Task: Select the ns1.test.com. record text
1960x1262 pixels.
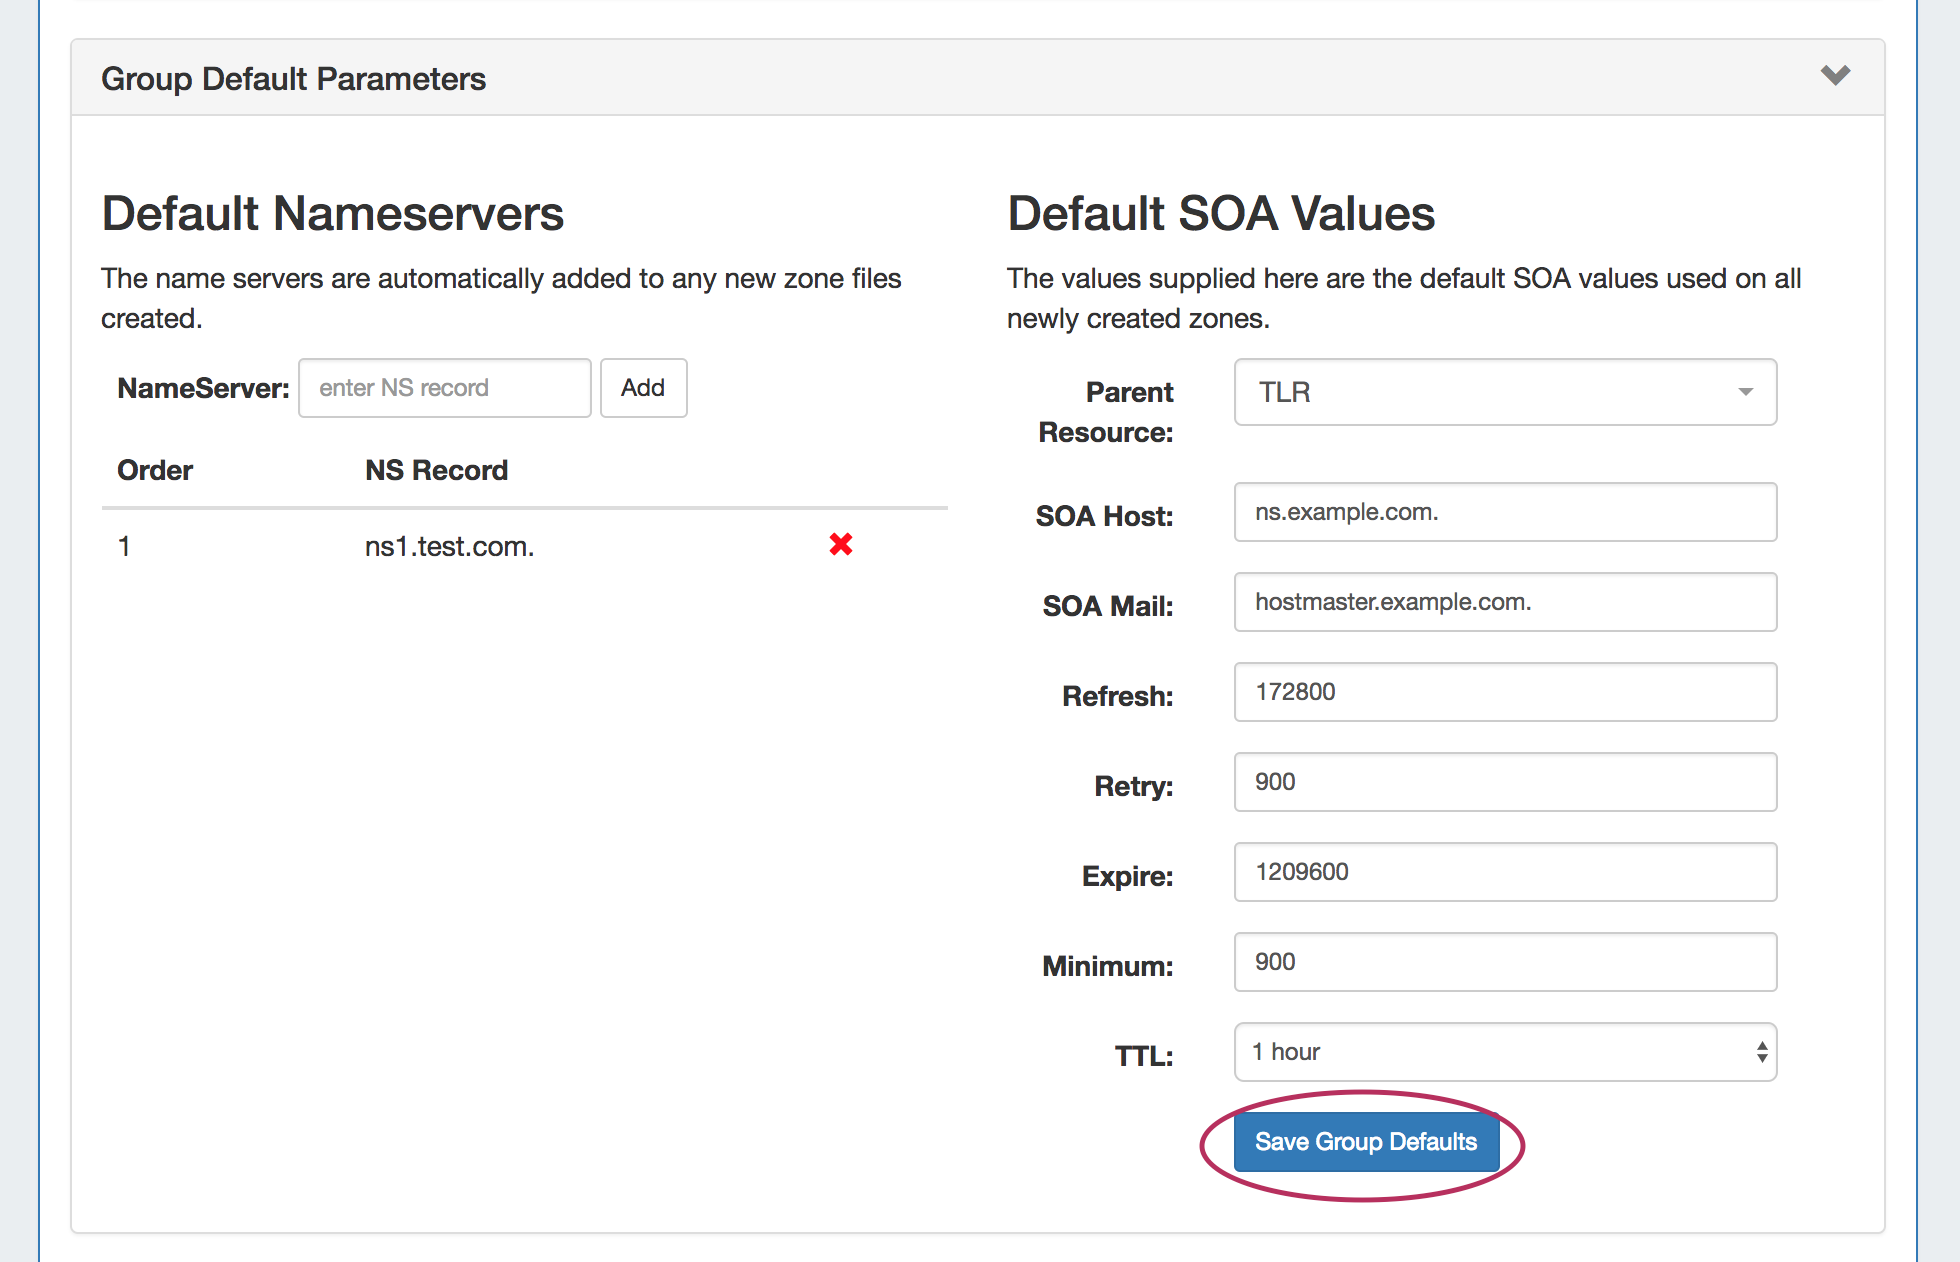Action: click(449, 547)
